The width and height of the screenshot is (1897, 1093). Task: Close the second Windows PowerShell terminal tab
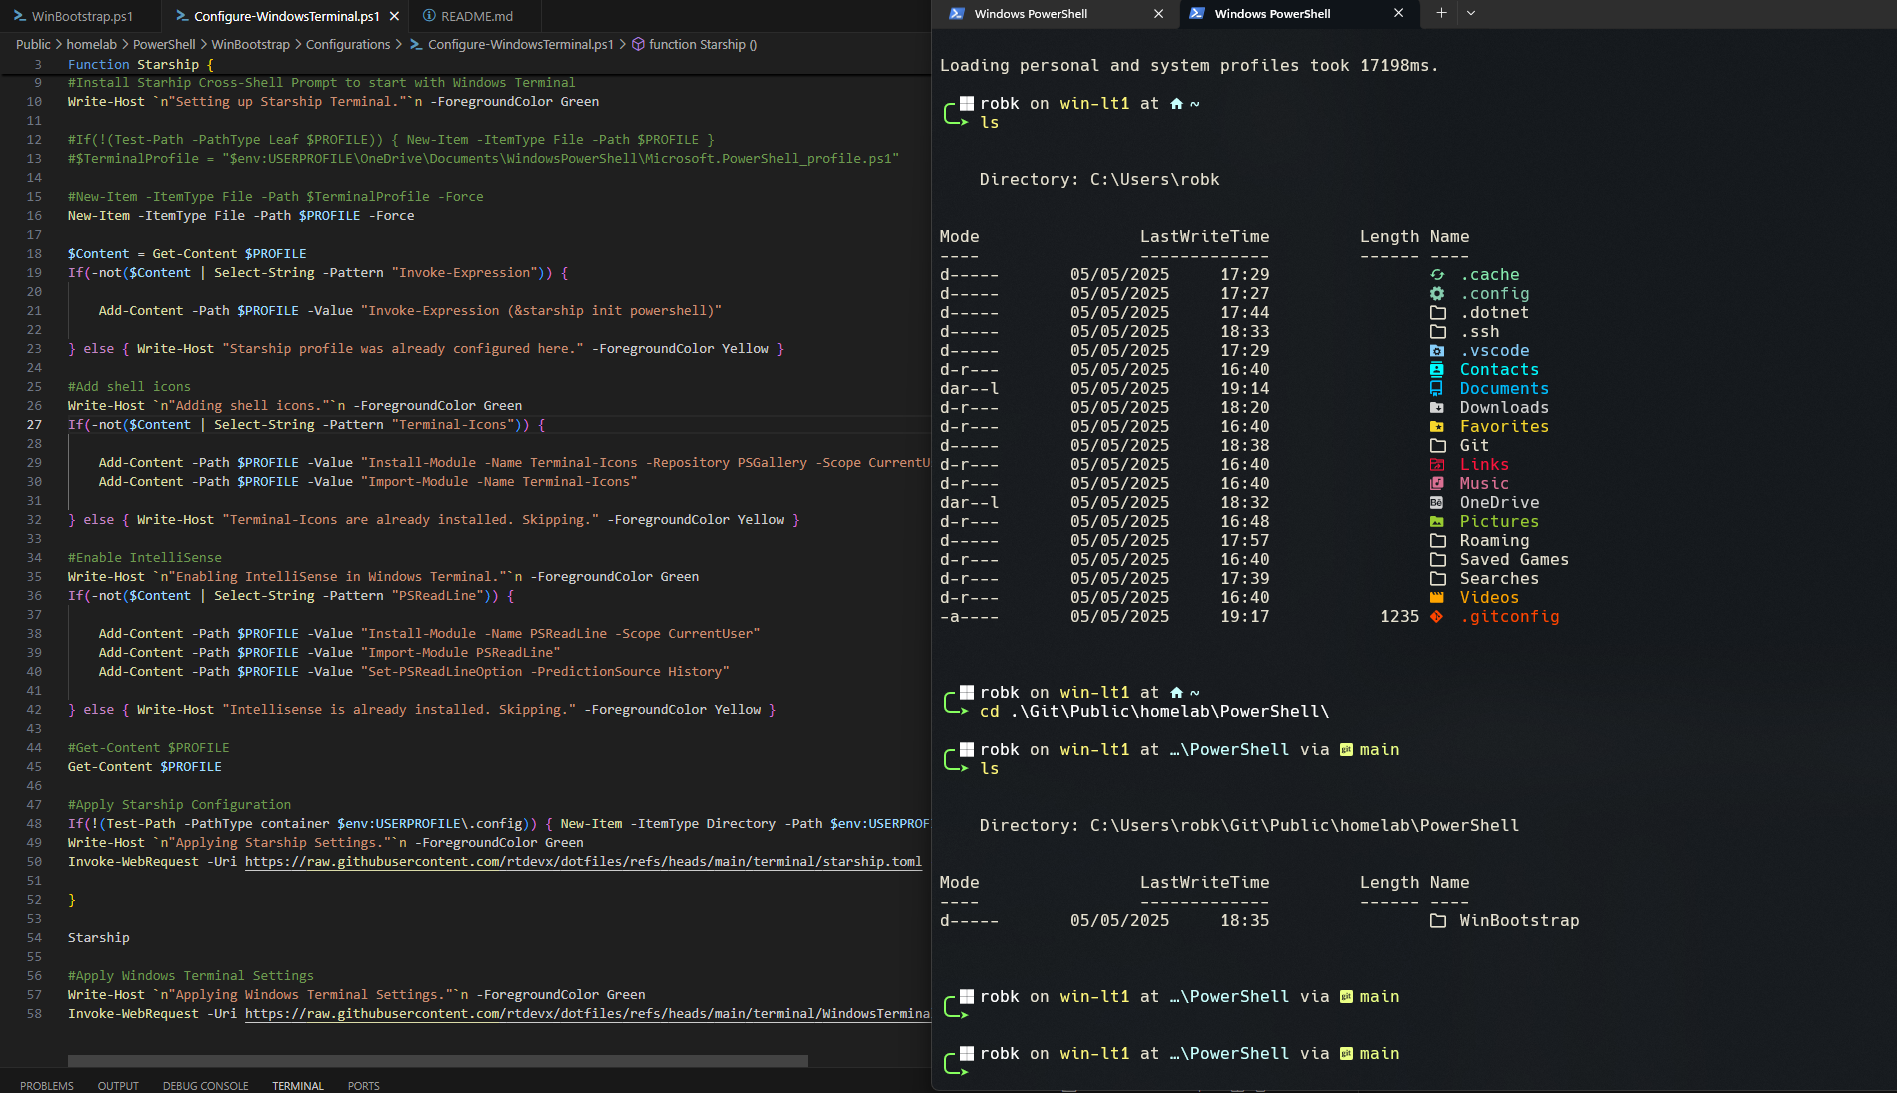coord(1398,13)
